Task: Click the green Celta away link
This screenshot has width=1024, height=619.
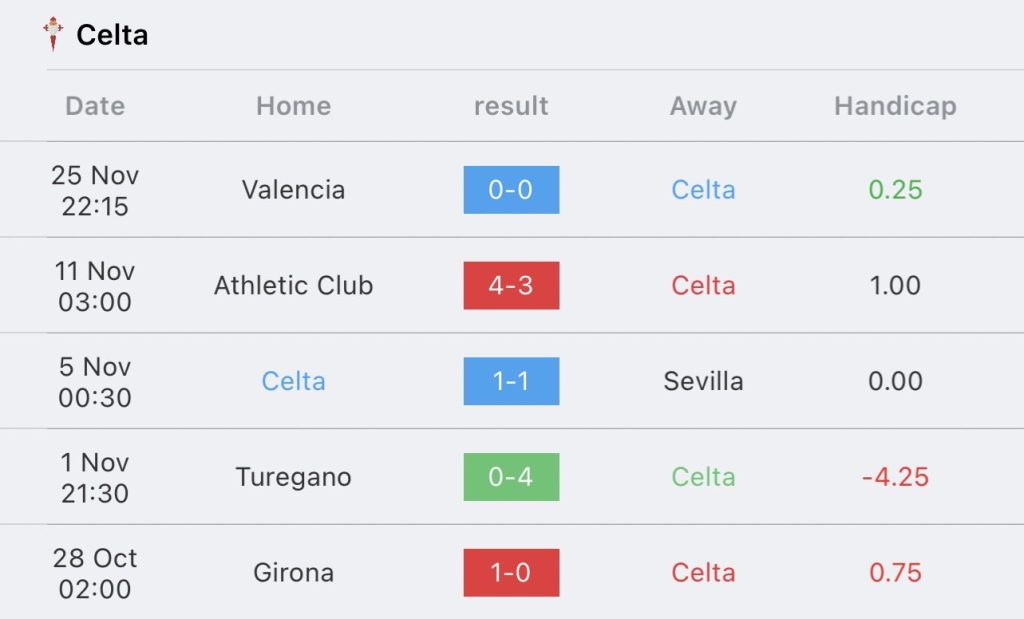Action: 703,477
